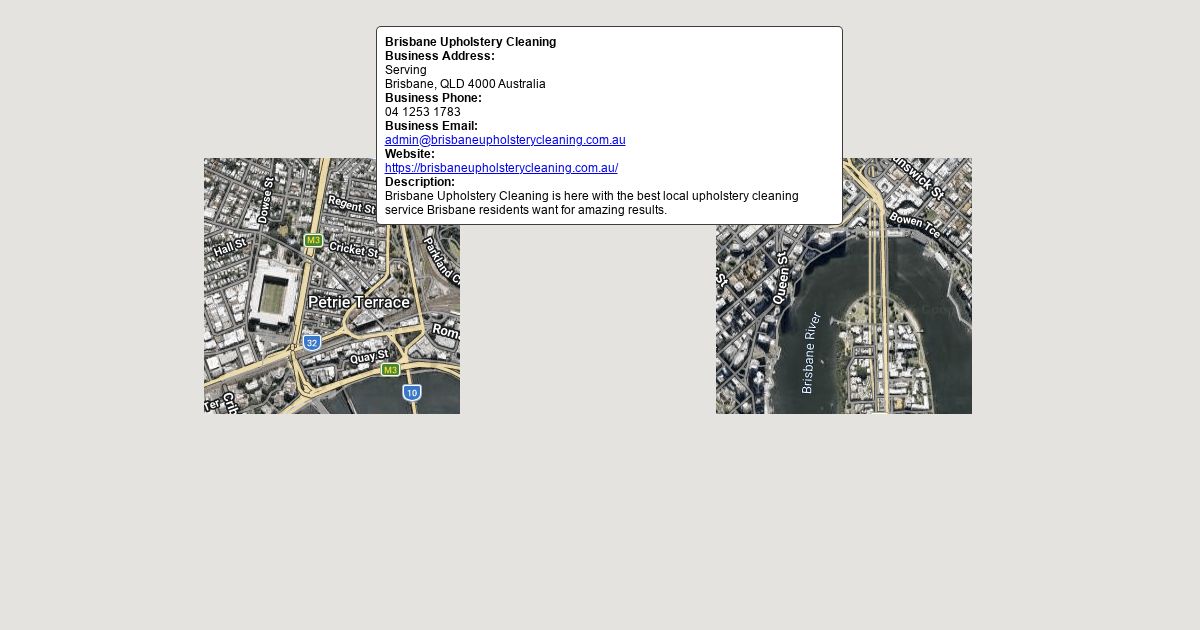The width and height of the screenshot is (1200, 630).
Task: Select the blue route 10 shield
Action: tap(412, 393)
